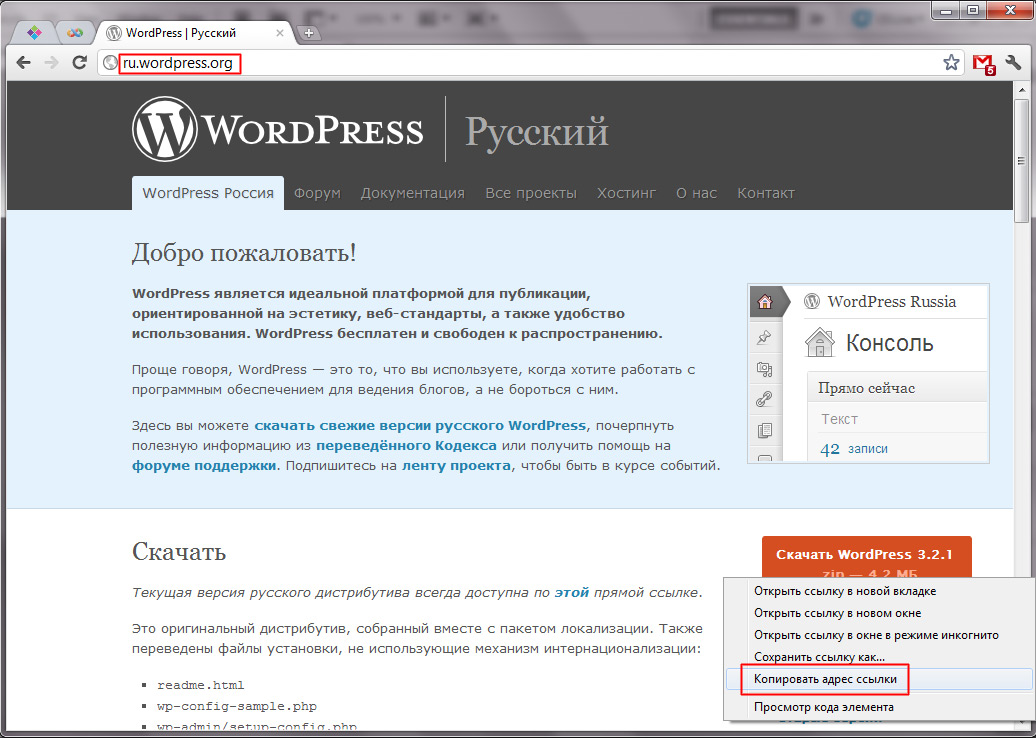Click the этой direct download link
The width and height of the screenshot is (1036, 738).
pos(572,593)
